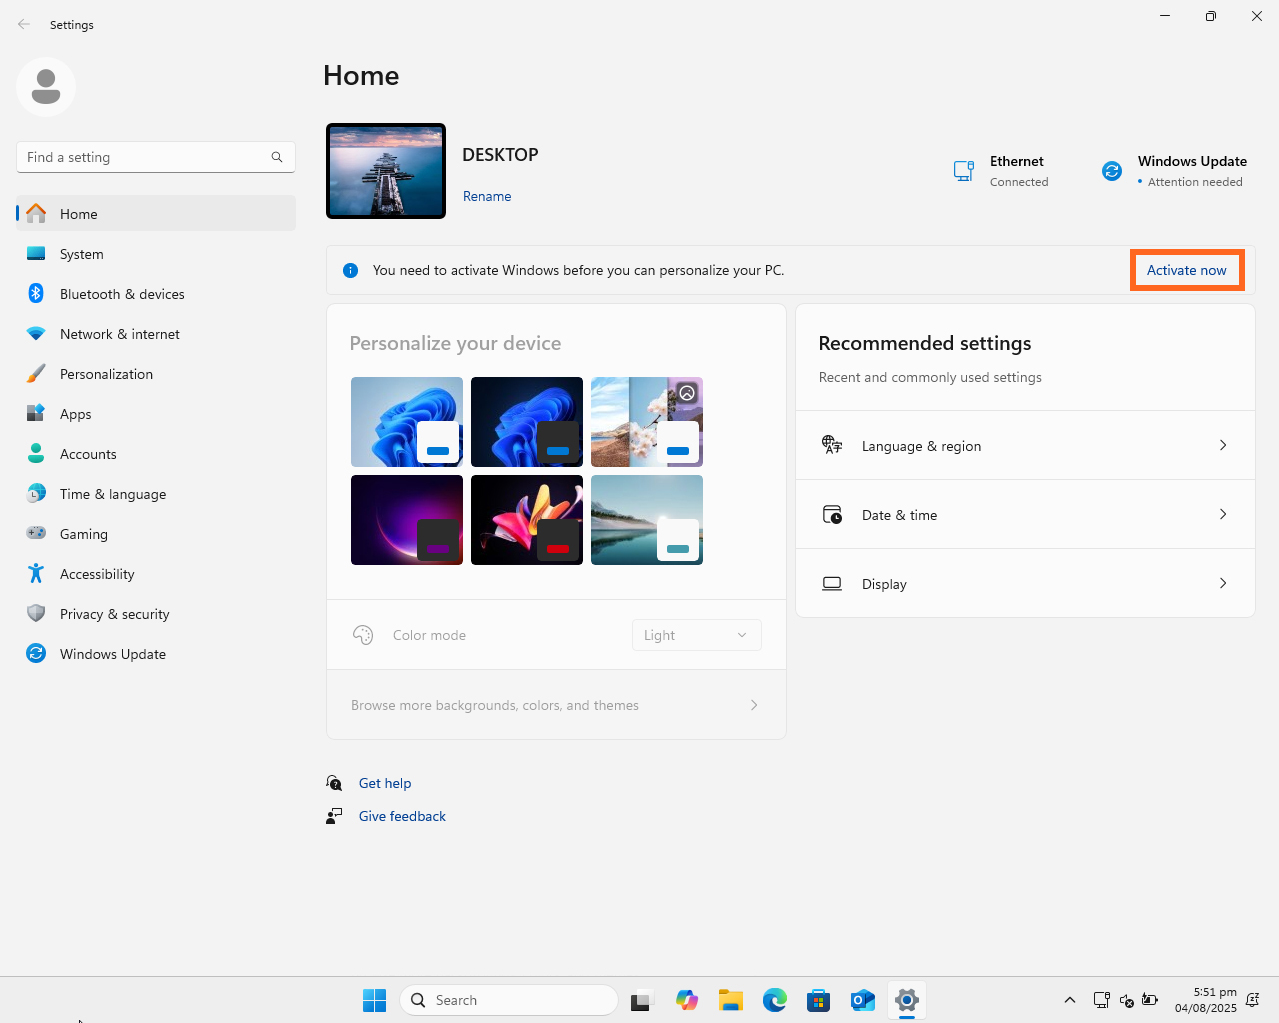The image size is (1279, 1023).
Task: Open Microsoft Edge from taskbar
Action: 775,1000
